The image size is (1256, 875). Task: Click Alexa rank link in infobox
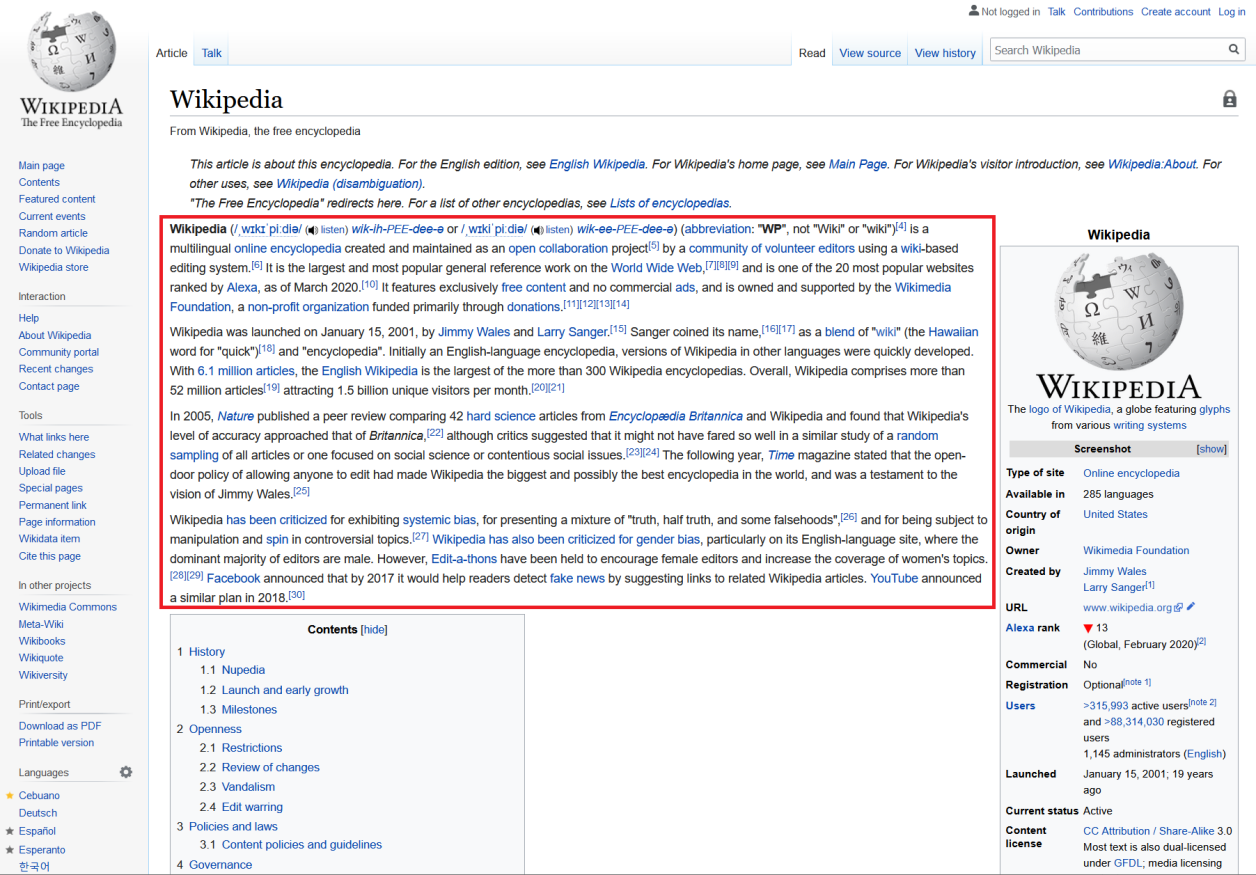[x=1020, y=628]
